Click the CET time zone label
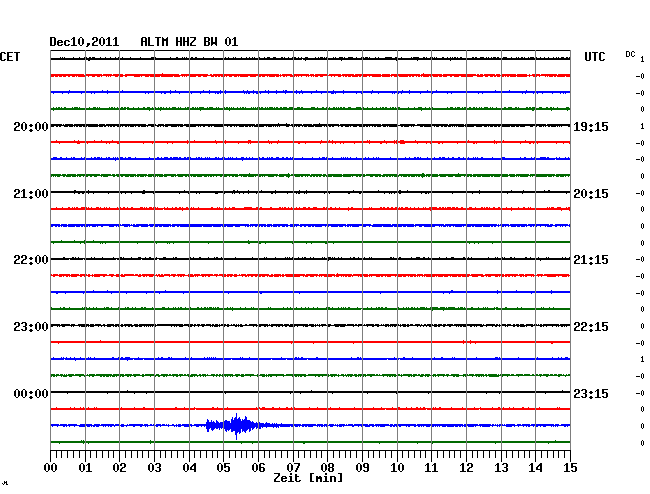 point(10,57)
